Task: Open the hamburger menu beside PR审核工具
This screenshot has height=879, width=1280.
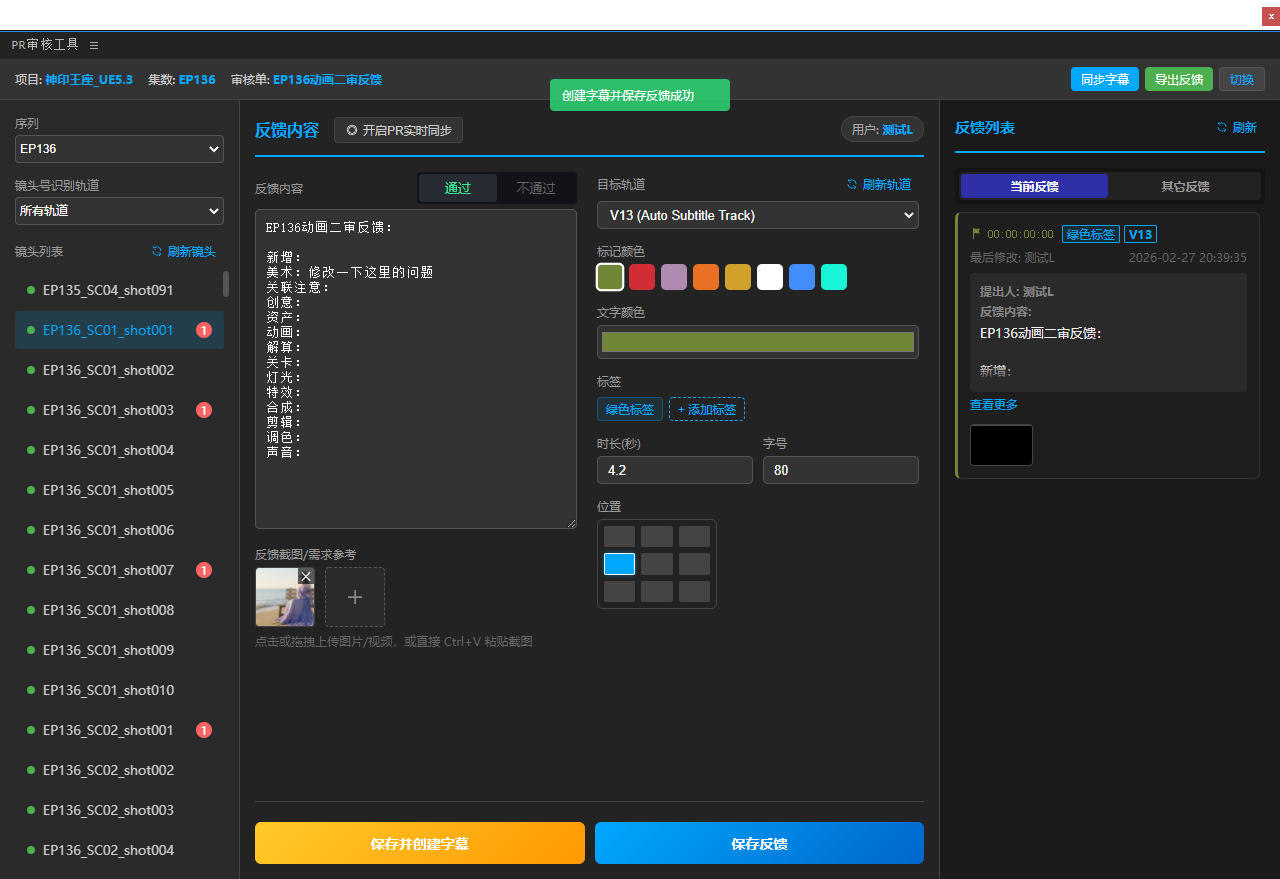Action: click(94, 45)
